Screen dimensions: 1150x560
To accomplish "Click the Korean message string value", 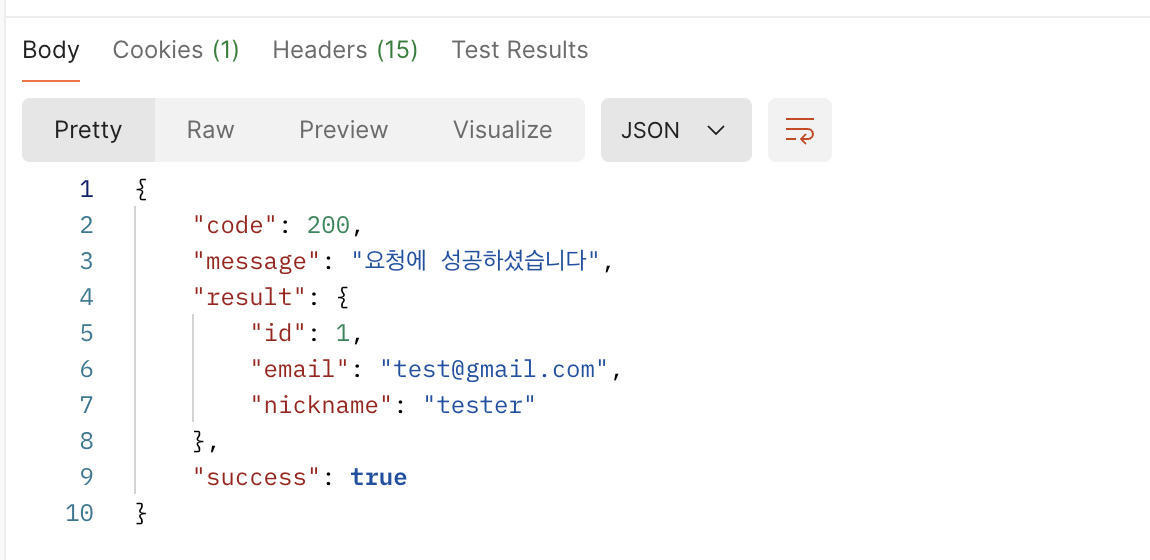I will tap(475, 261).
